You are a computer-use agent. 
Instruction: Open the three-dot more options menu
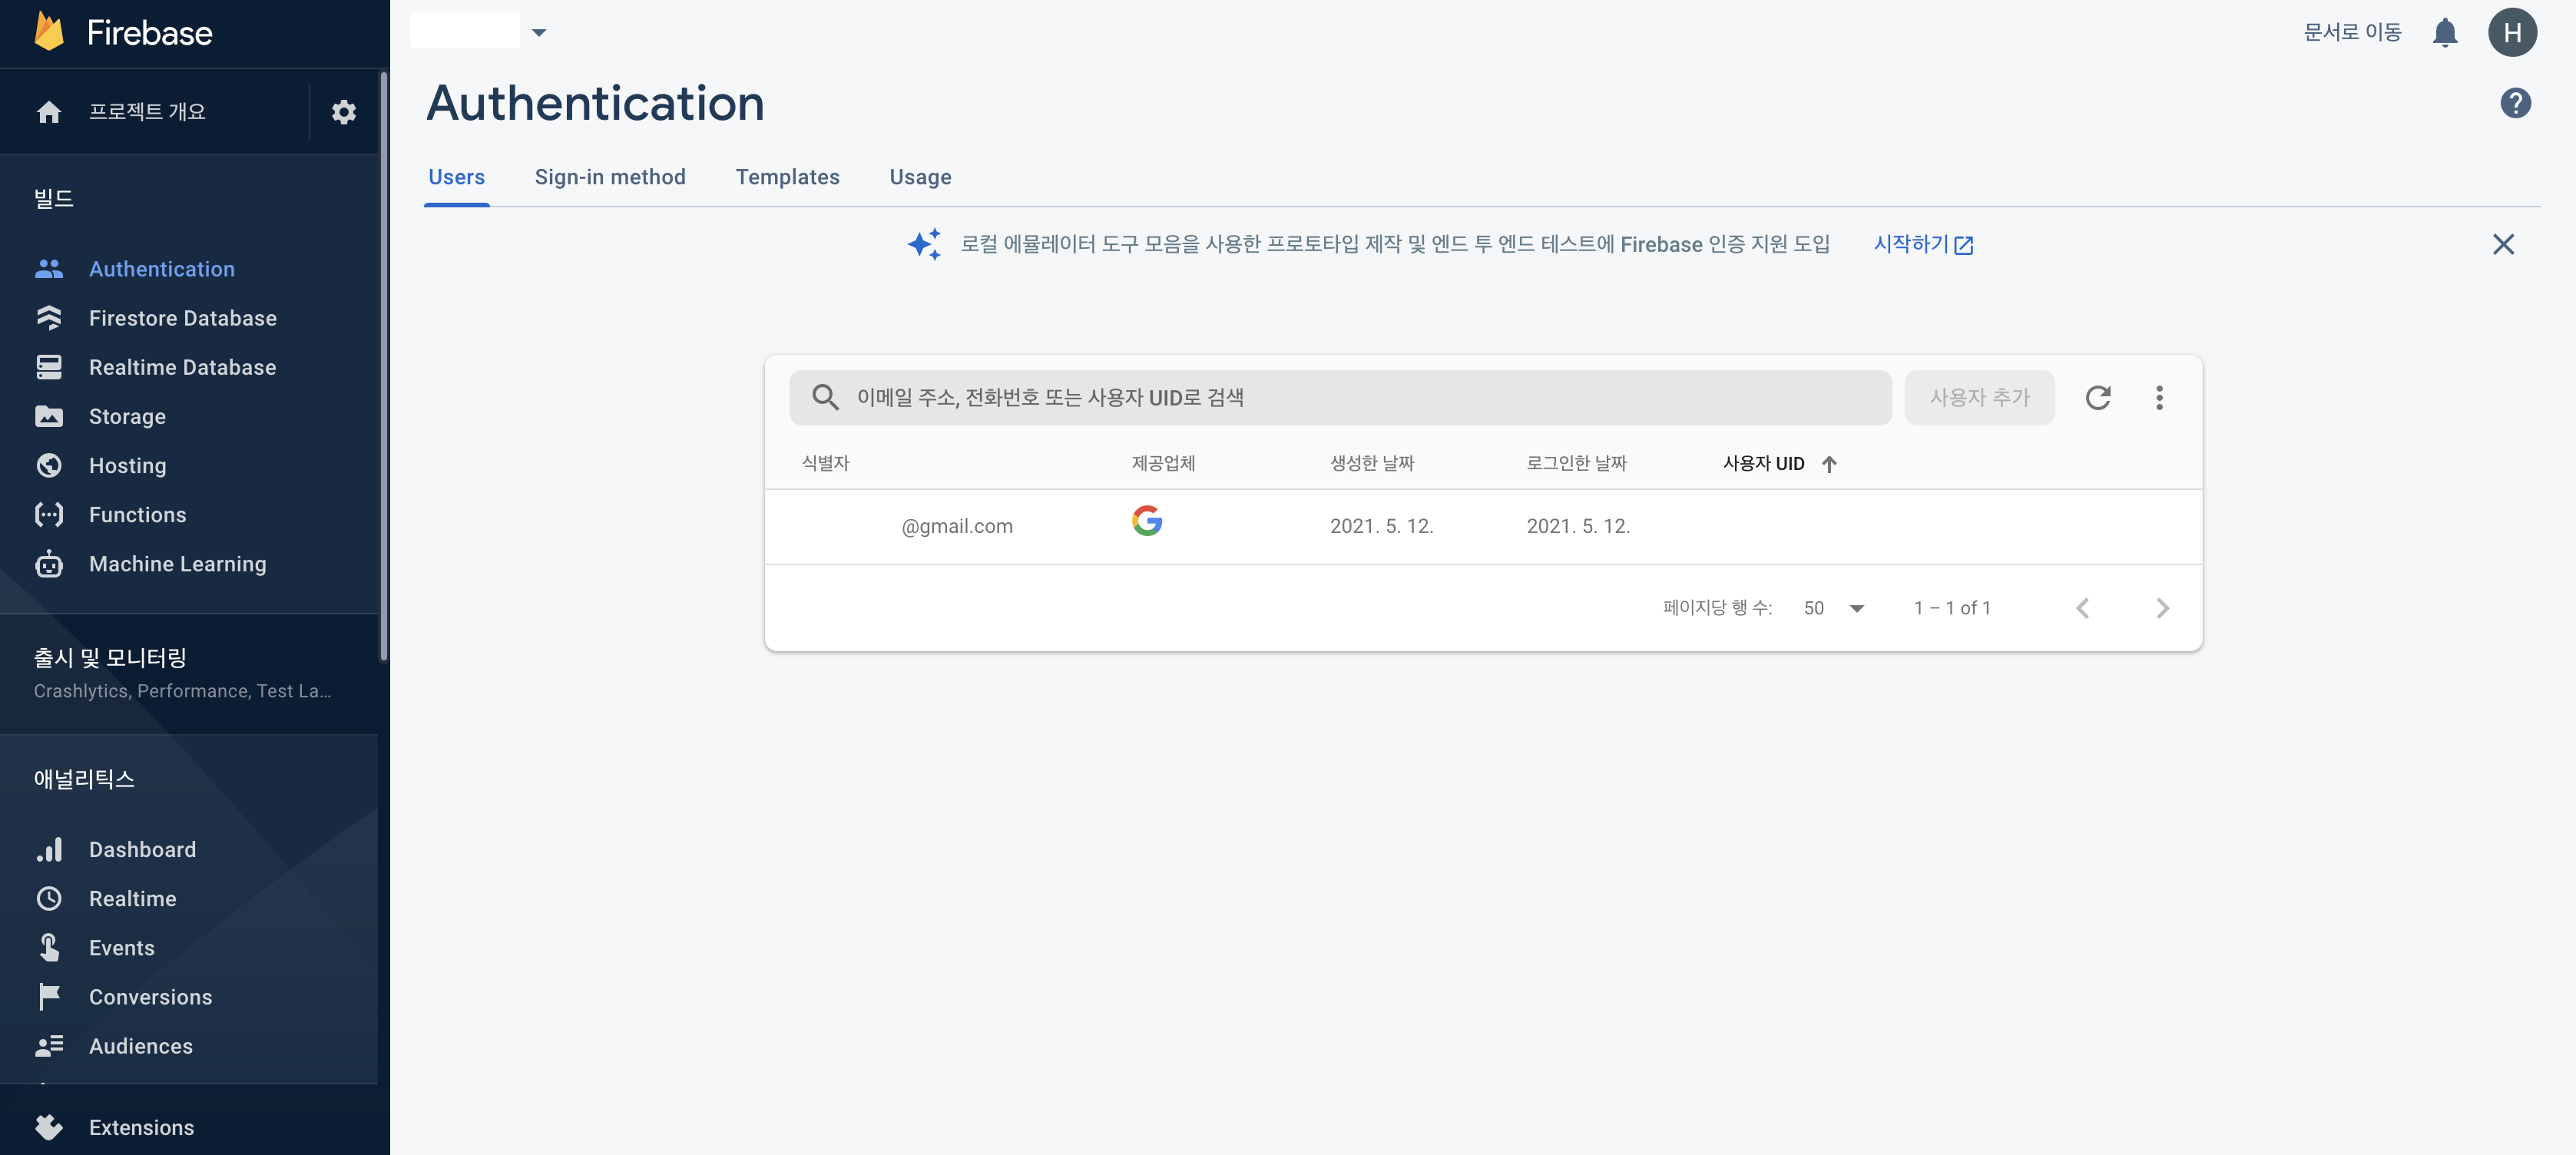click(2158, 398)
